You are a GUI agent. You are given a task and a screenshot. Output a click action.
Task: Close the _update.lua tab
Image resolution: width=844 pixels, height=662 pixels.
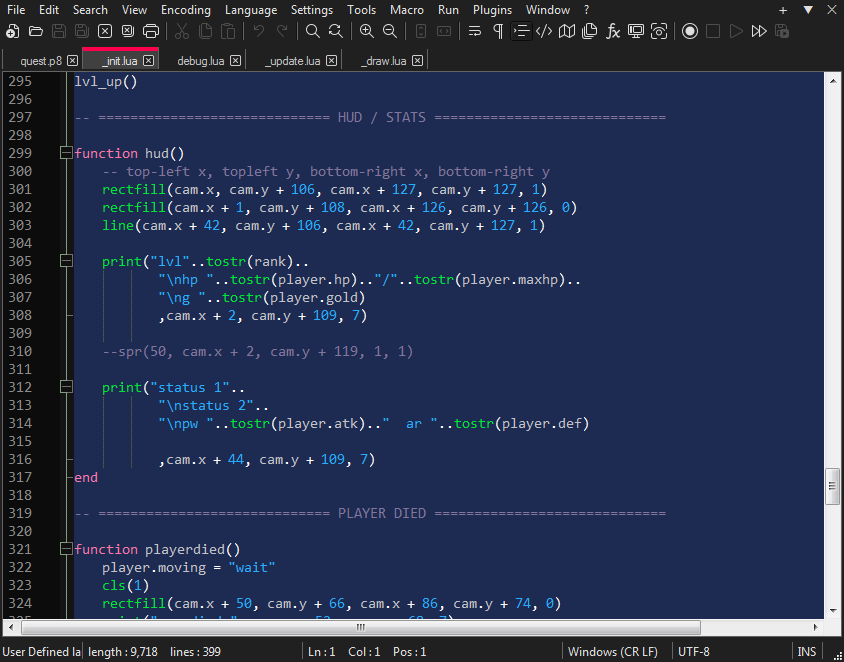(x=332, y=61)
